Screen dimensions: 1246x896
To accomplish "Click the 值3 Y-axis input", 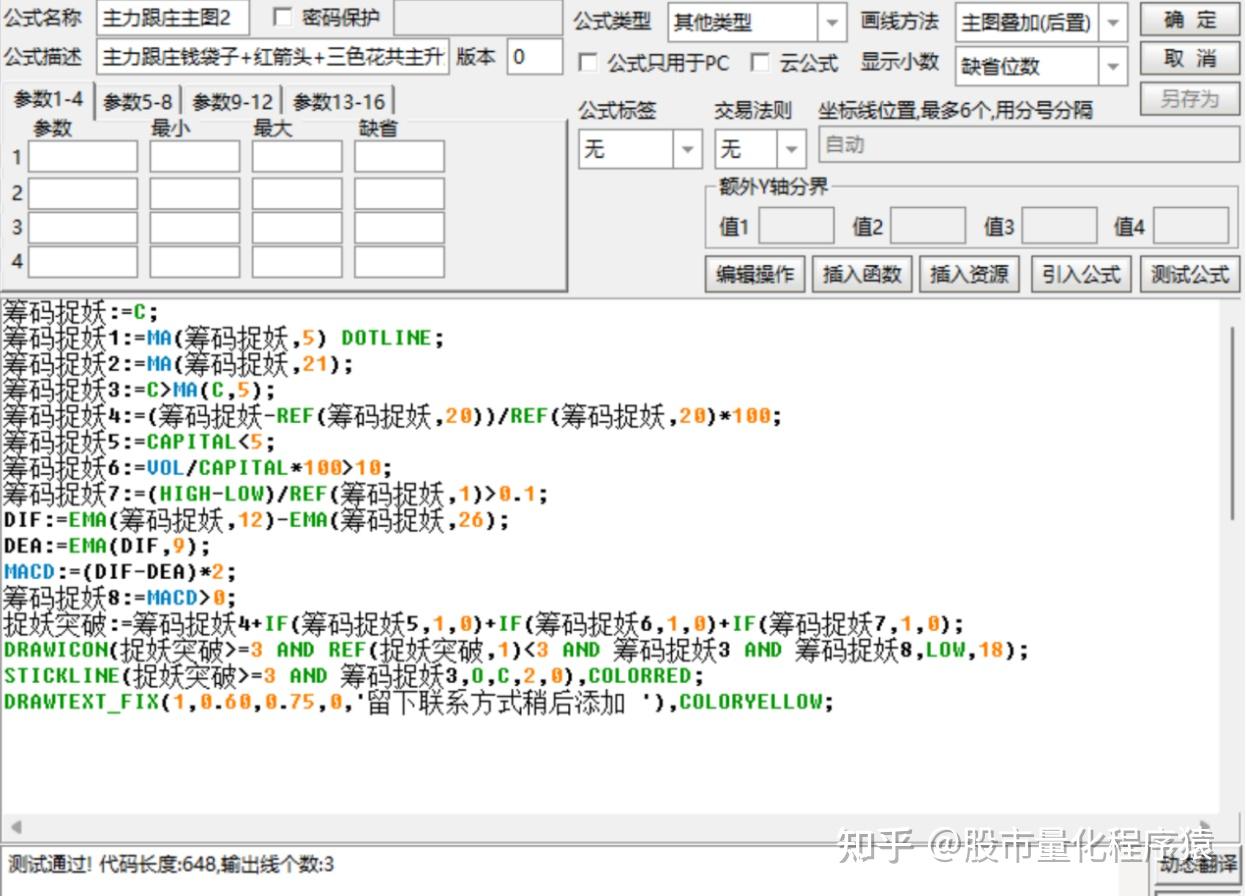I will (1059, 226).
